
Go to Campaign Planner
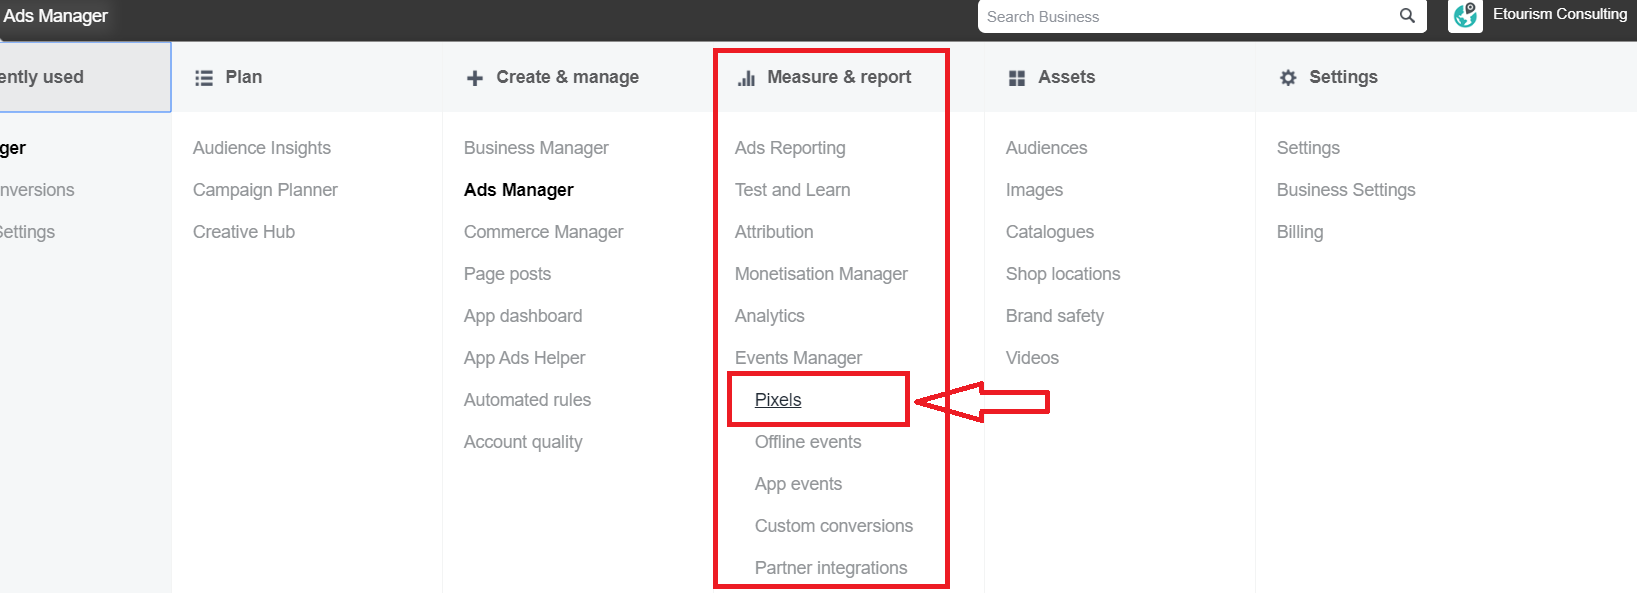[x=265, y=190]
